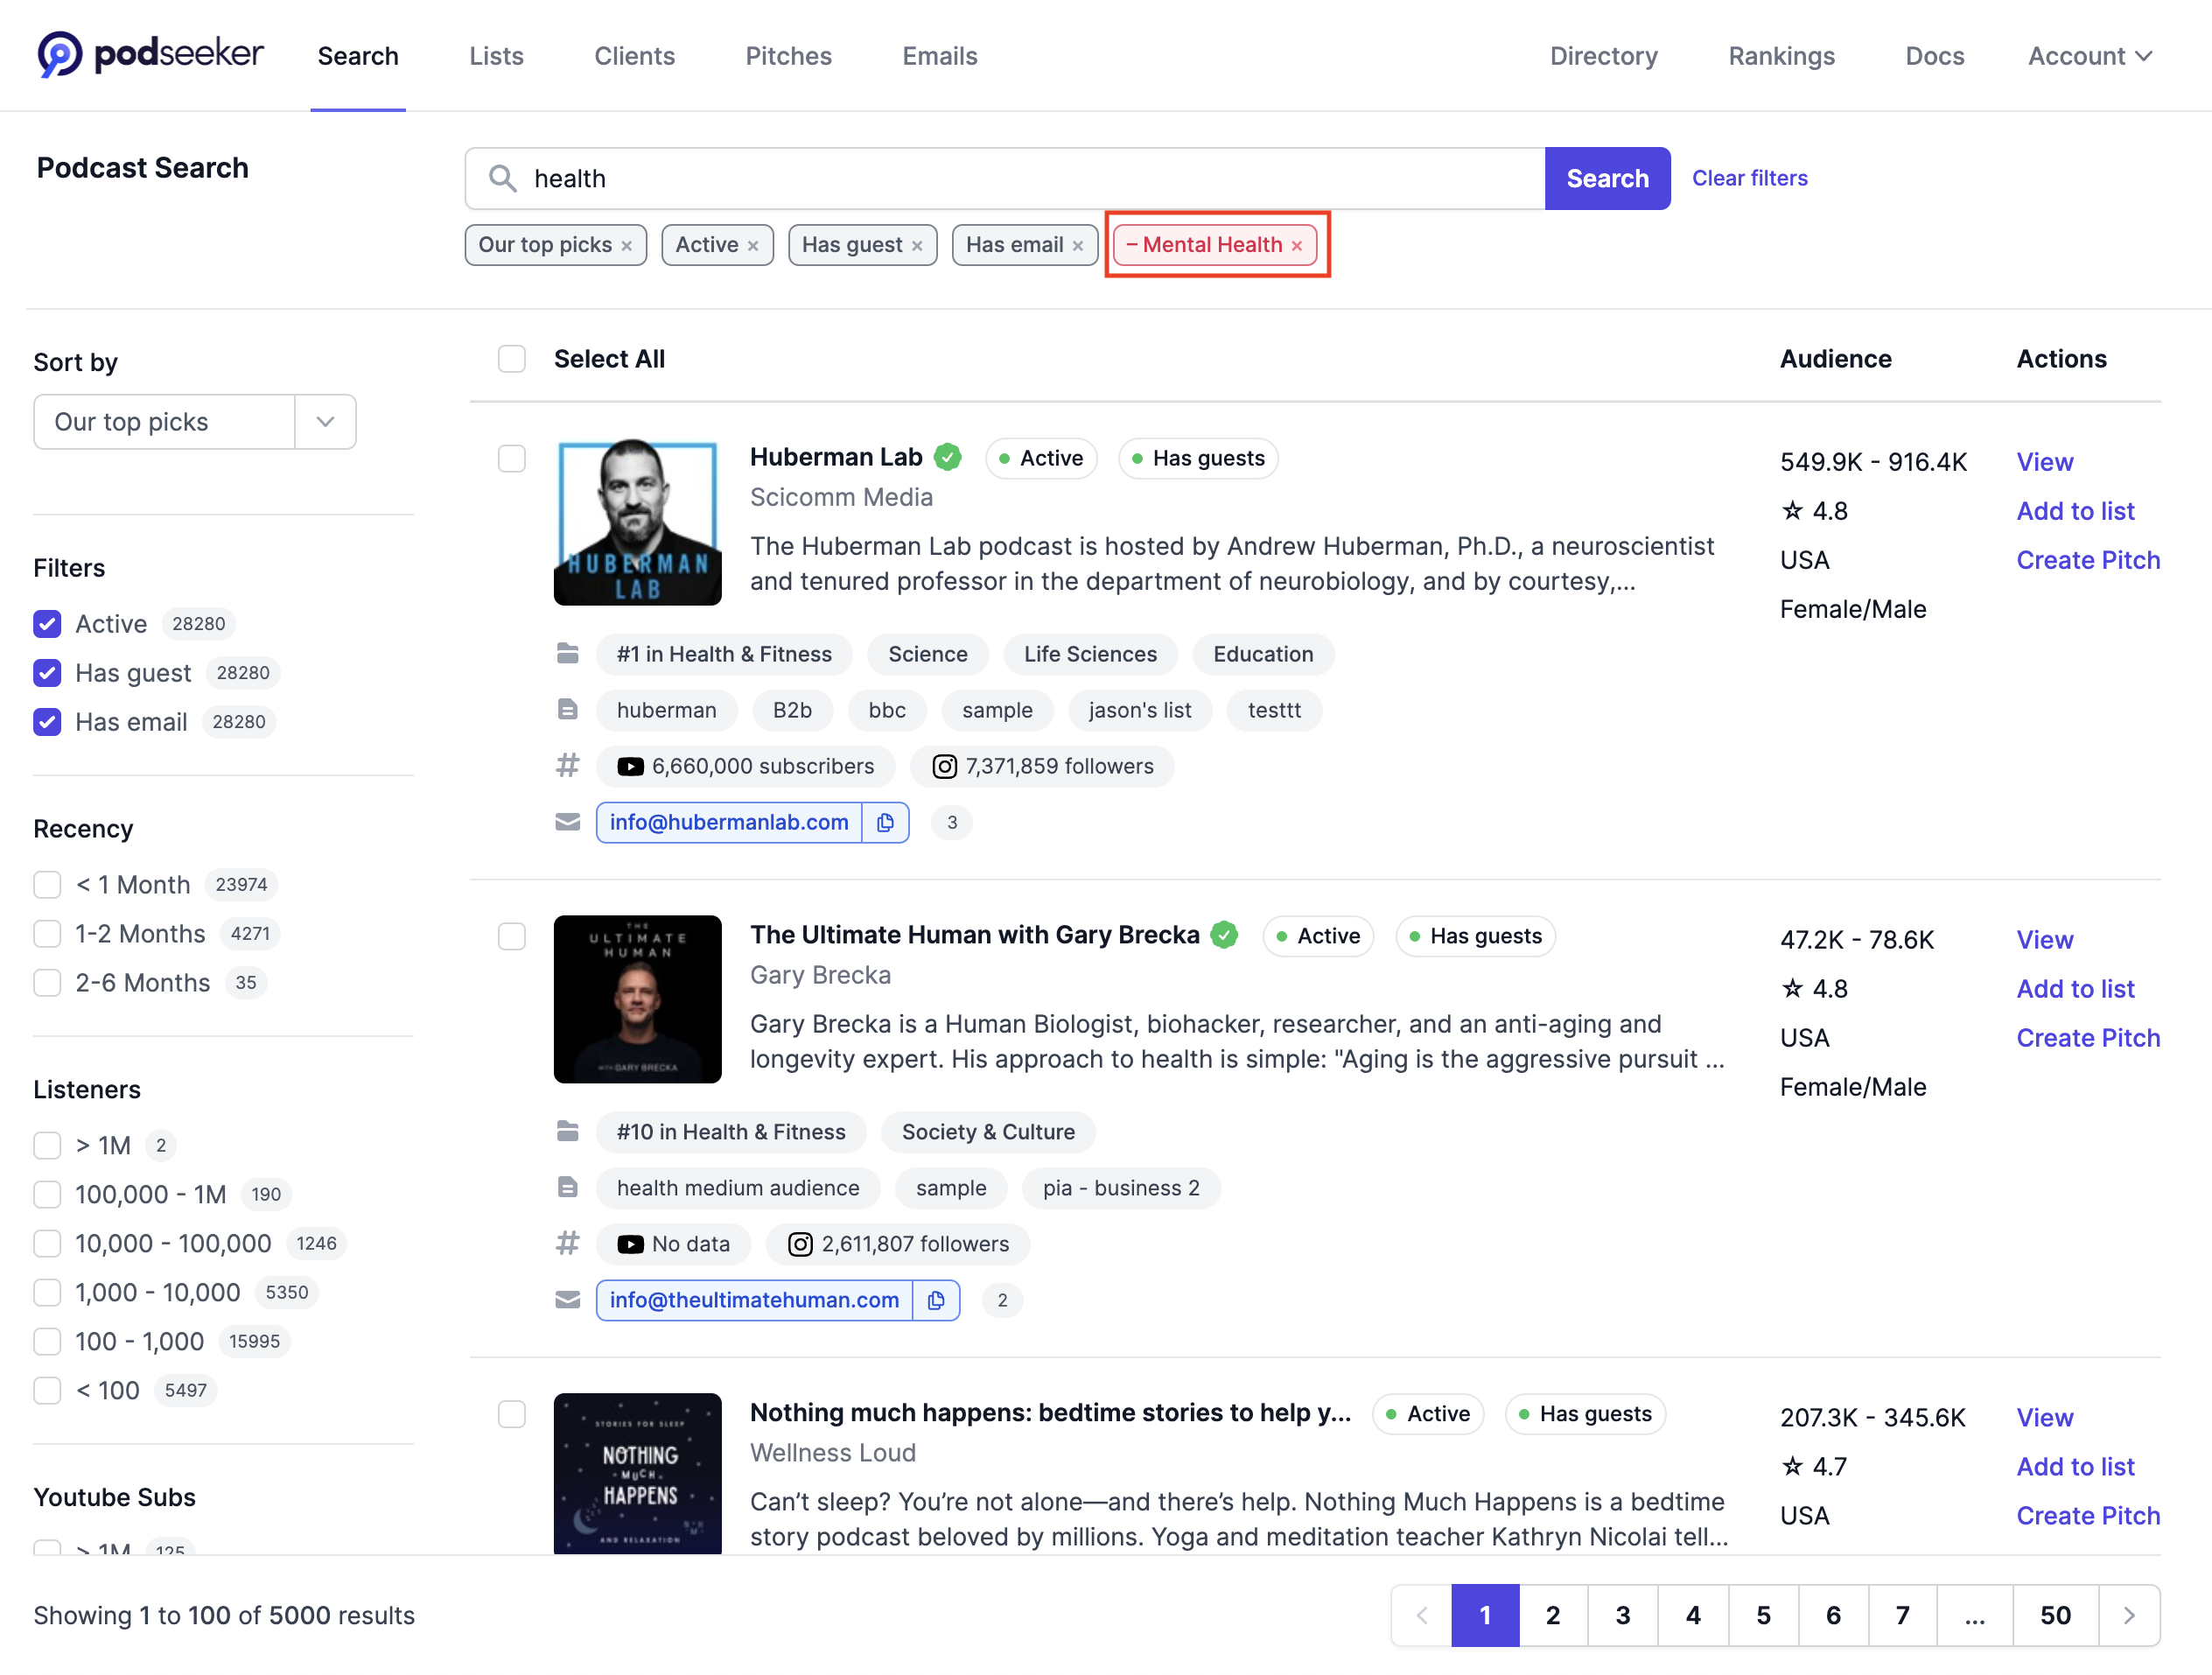Click the jason's list tag

coord(1140,710)
